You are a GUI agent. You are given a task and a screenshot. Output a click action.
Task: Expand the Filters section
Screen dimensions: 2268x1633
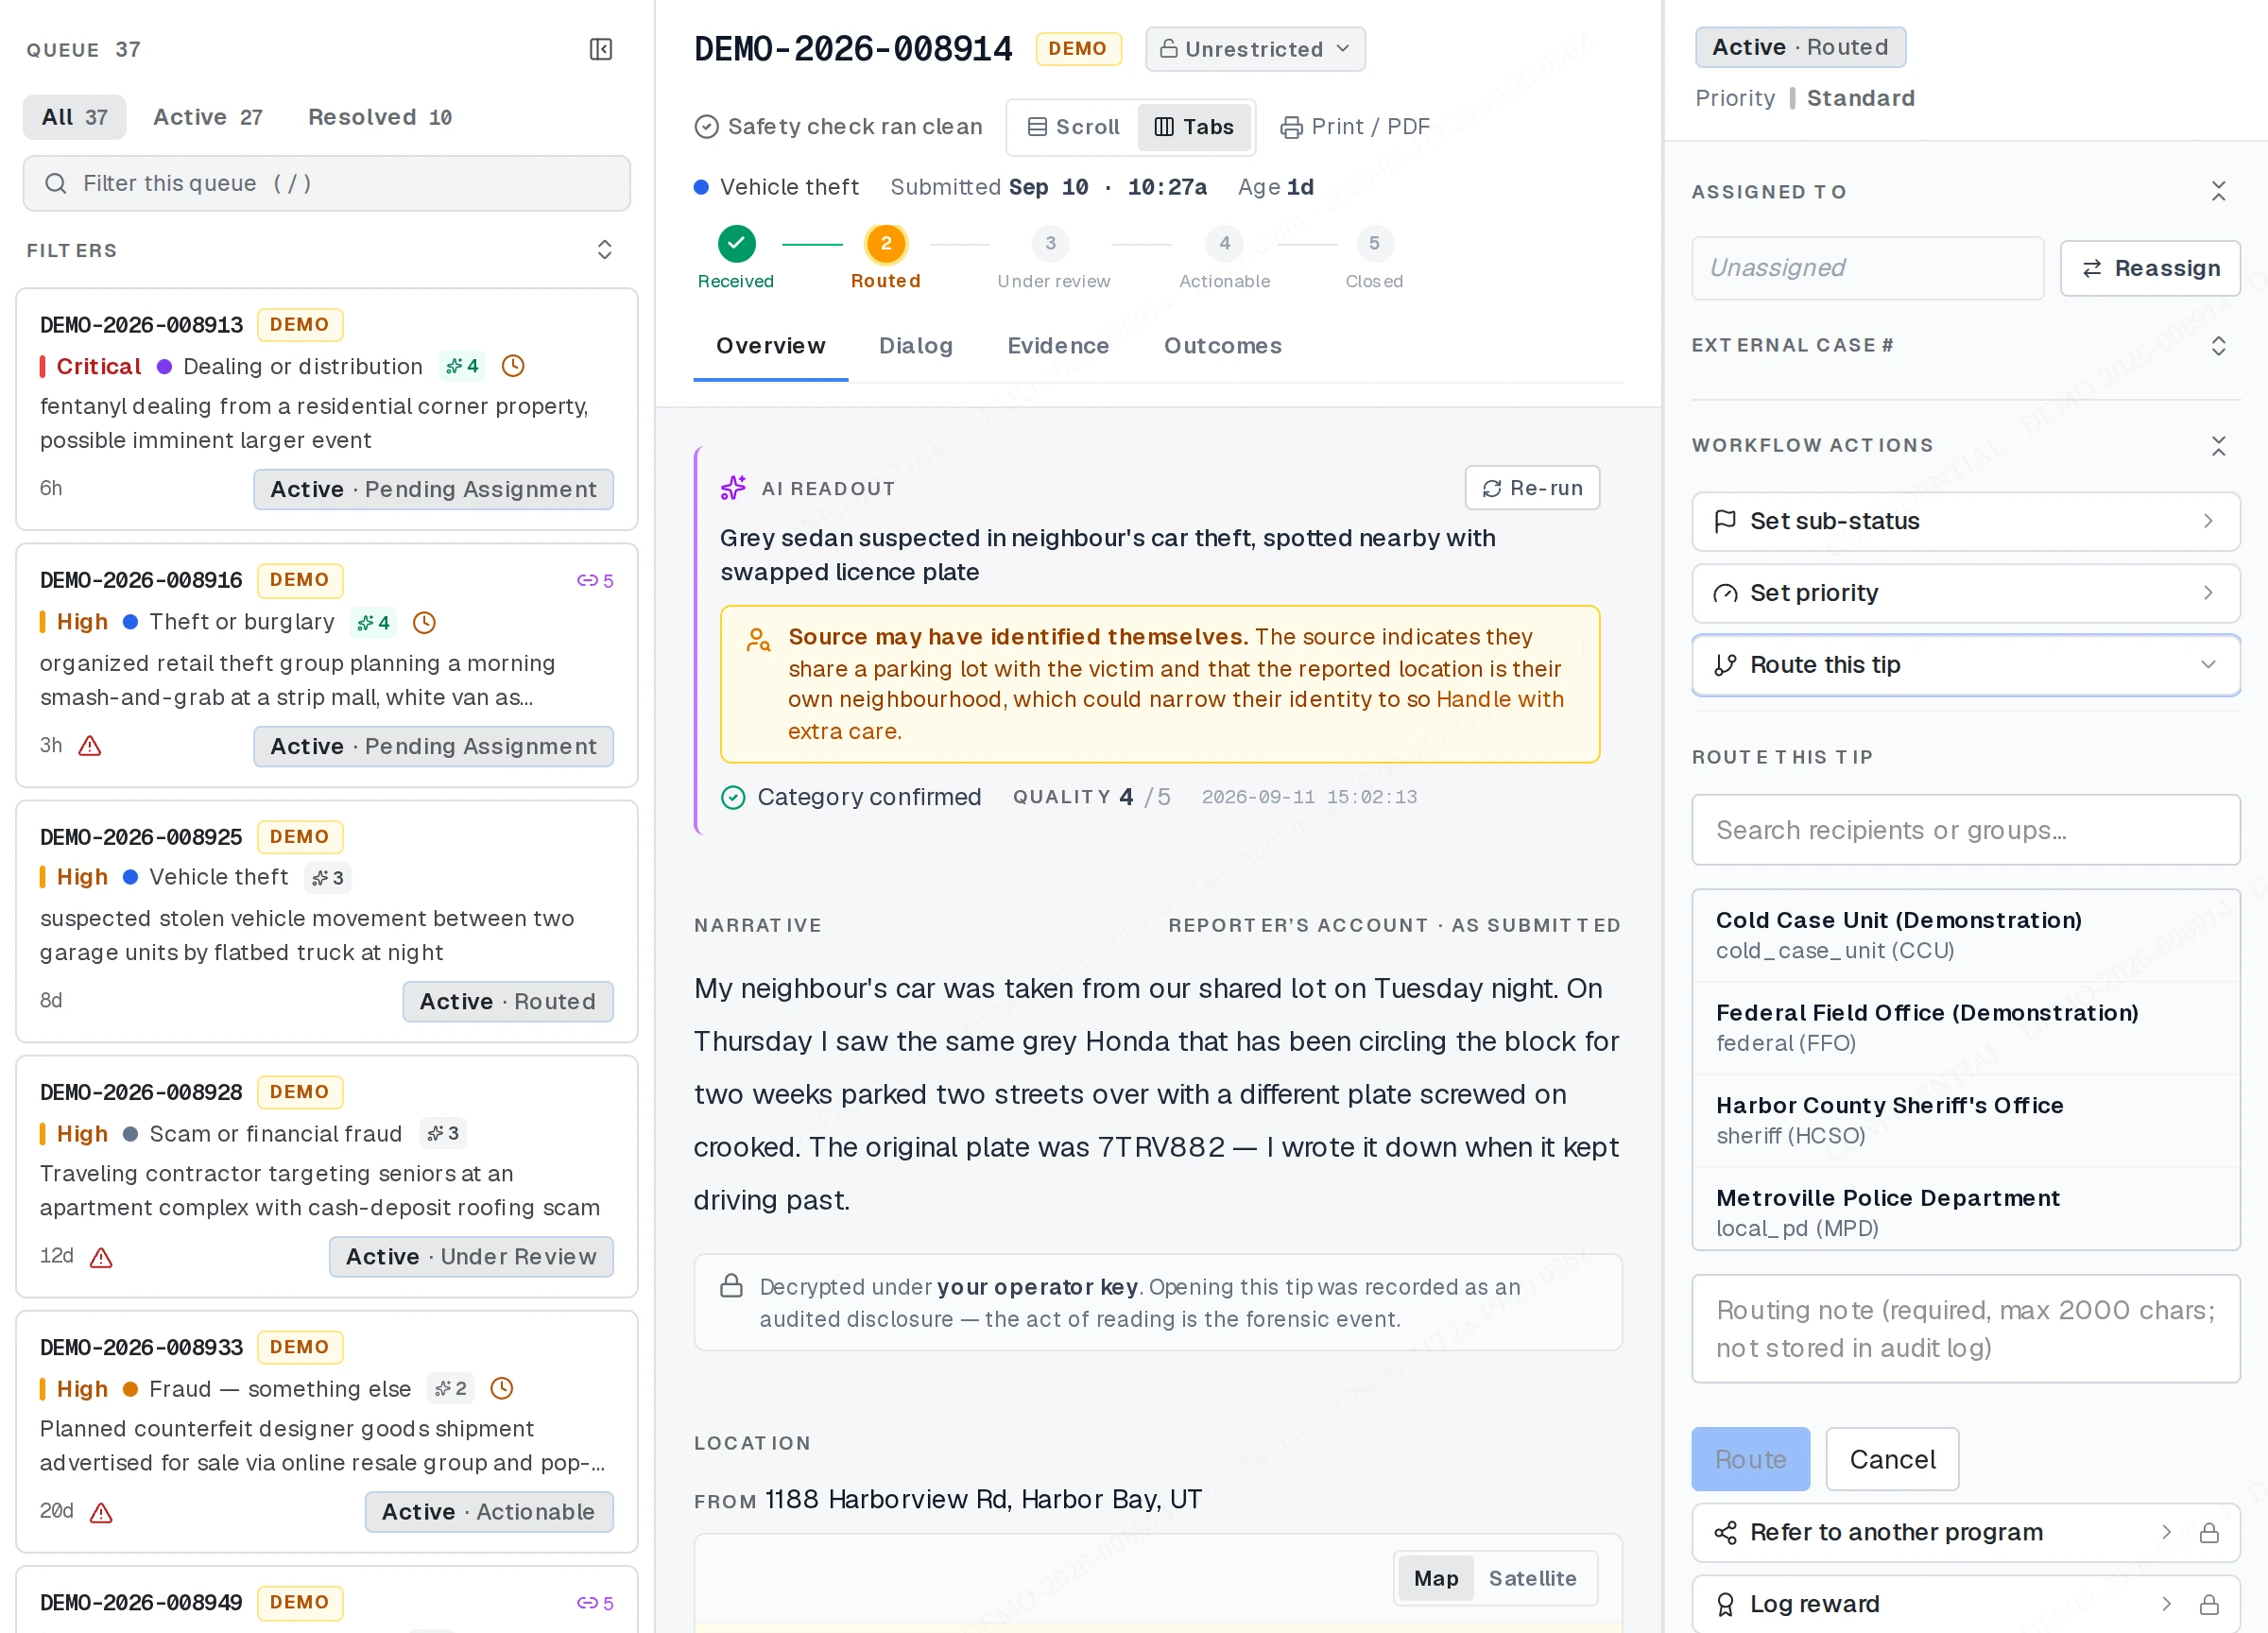pyautogui.click(x=604, y=249)
